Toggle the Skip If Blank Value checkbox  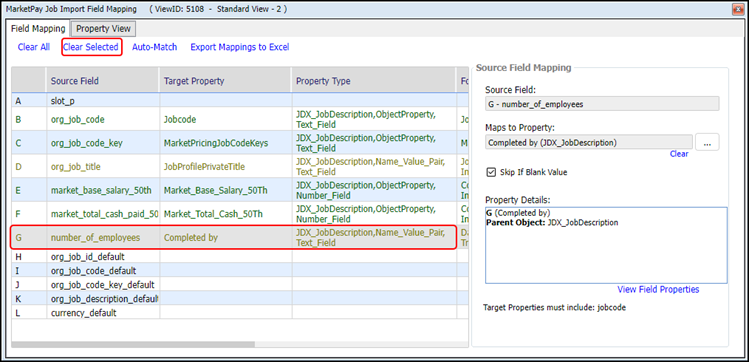point(490,172)
